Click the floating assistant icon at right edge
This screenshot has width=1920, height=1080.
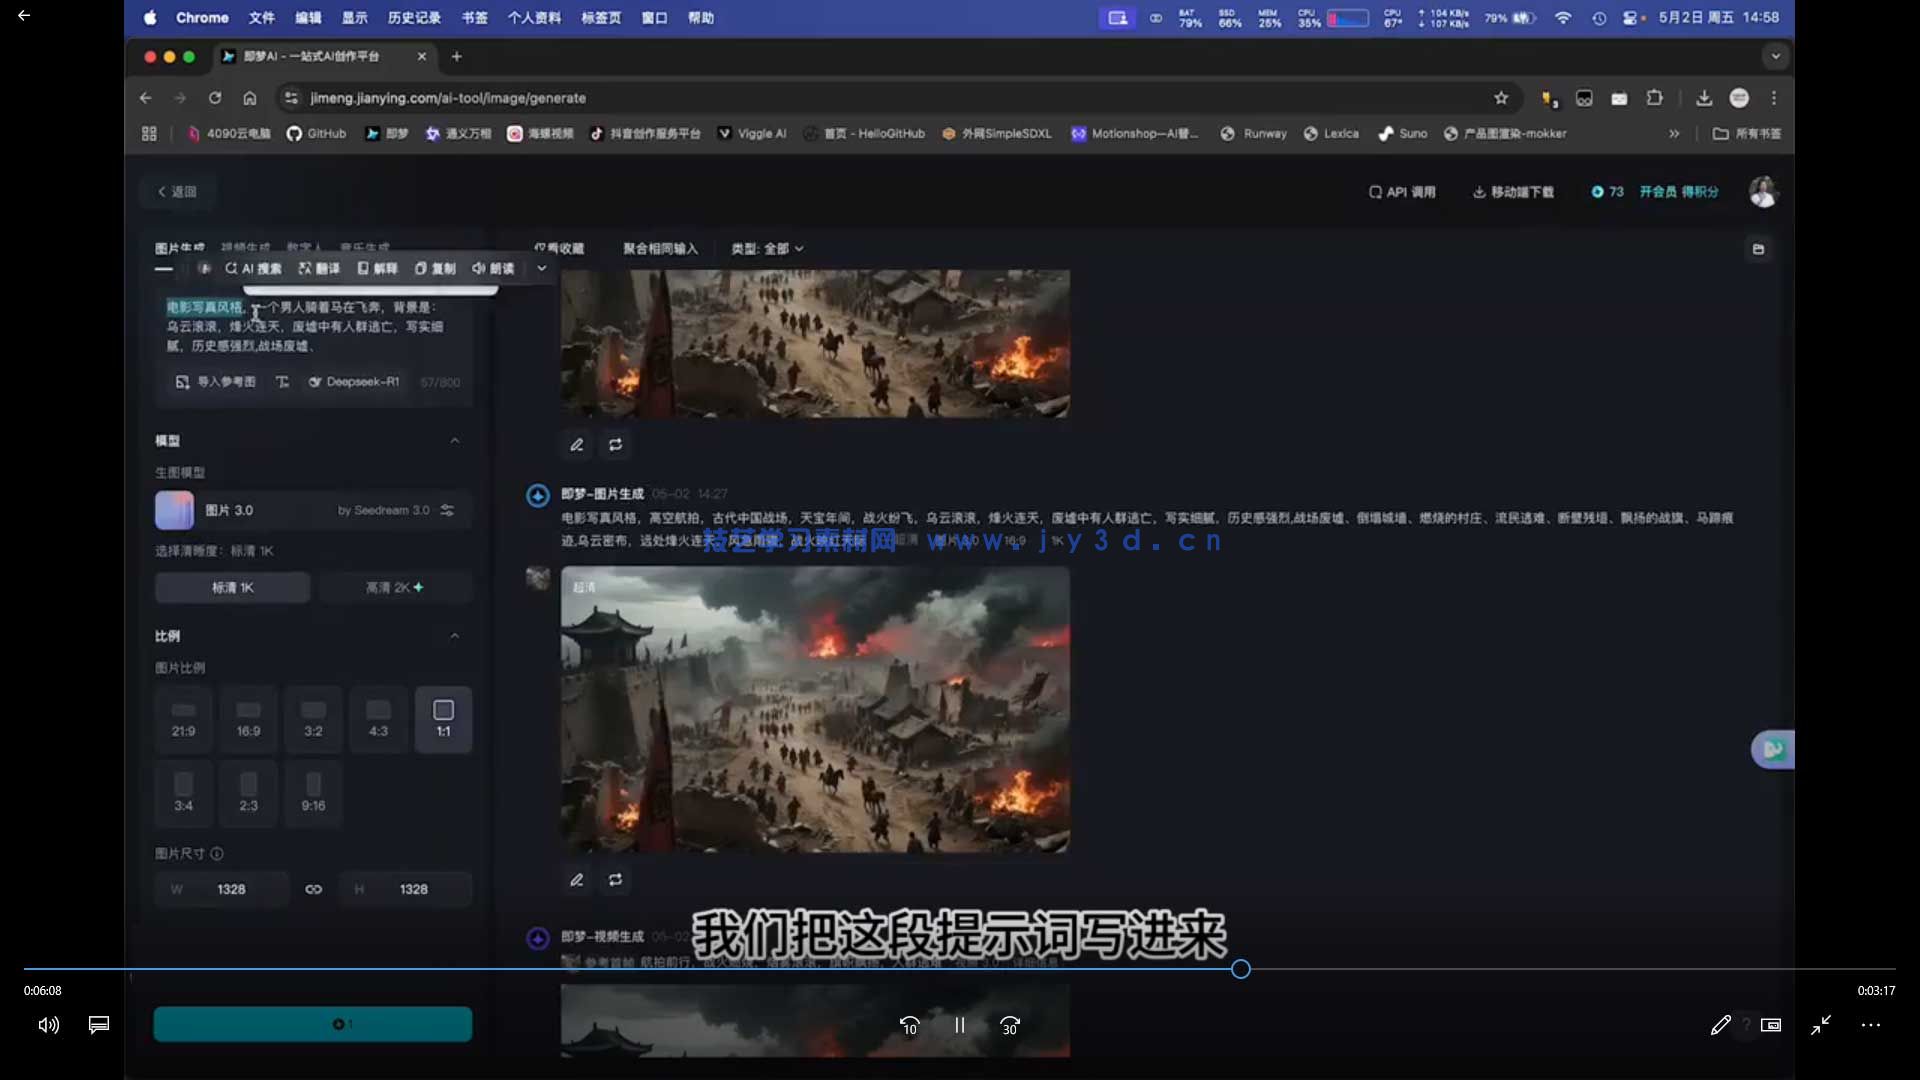pyautogui.click(x=1773, y=749)
